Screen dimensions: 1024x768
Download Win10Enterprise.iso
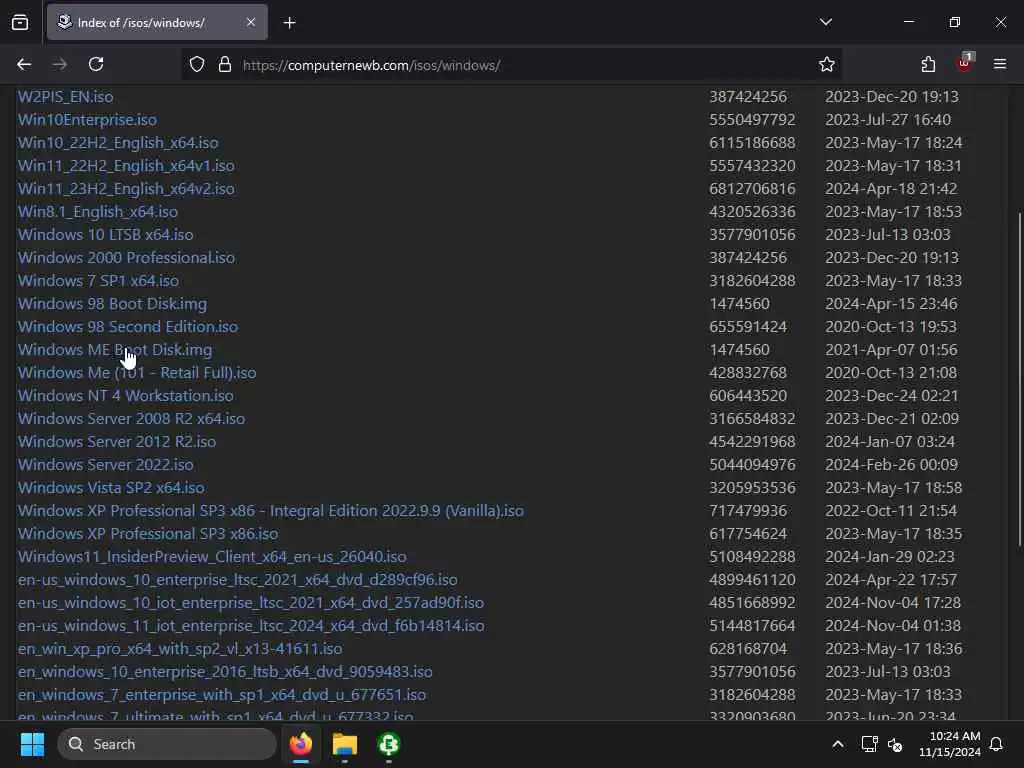pyautogui.click(x=87, y=120)
